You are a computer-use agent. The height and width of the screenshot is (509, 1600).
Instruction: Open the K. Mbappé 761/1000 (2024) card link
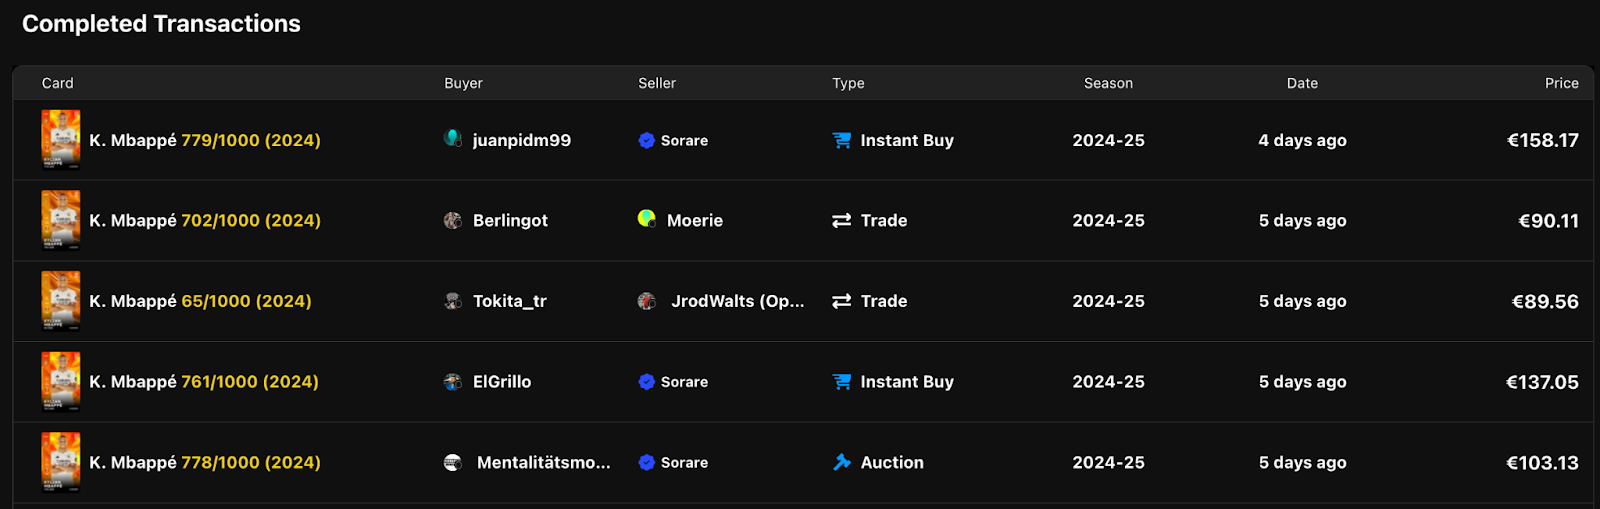pyautogui.click(x=204, y=381)
